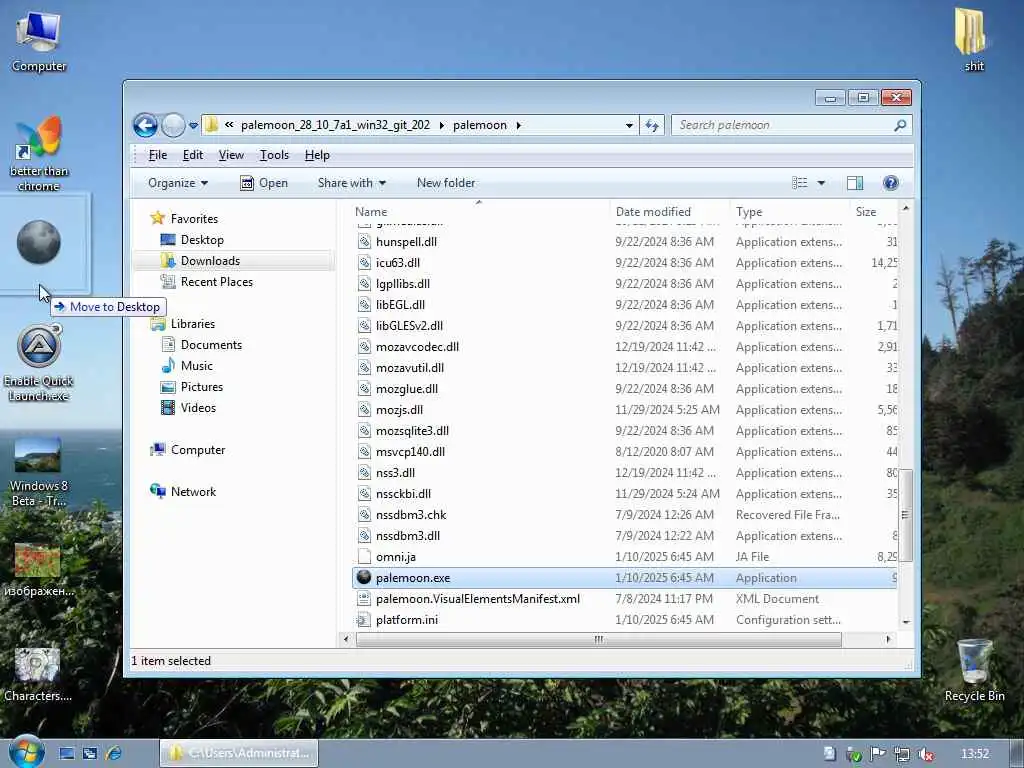The height and width of the screenshot is (768, 1024).
Task: Select nssdbm3.chk file icon
Action: click(364, 515)
